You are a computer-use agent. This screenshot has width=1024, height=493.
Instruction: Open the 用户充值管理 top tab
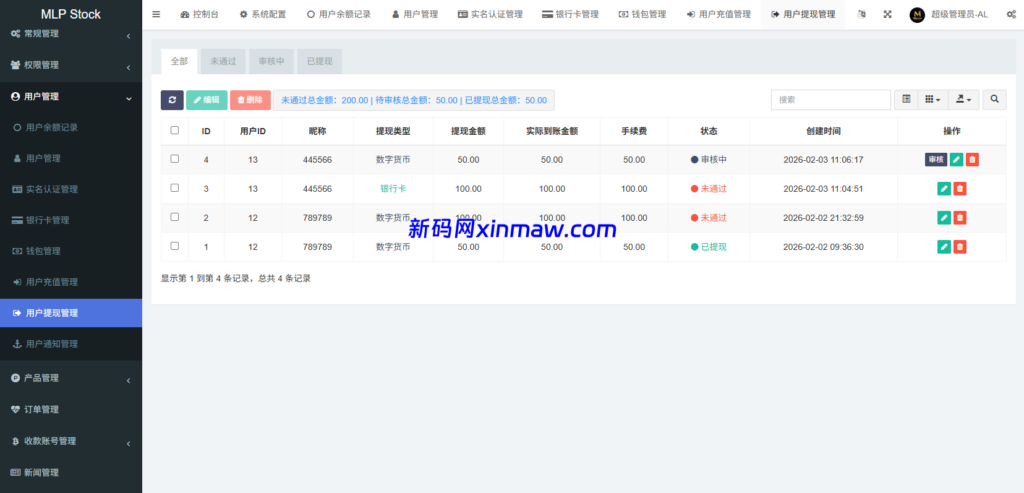[718, 14]
